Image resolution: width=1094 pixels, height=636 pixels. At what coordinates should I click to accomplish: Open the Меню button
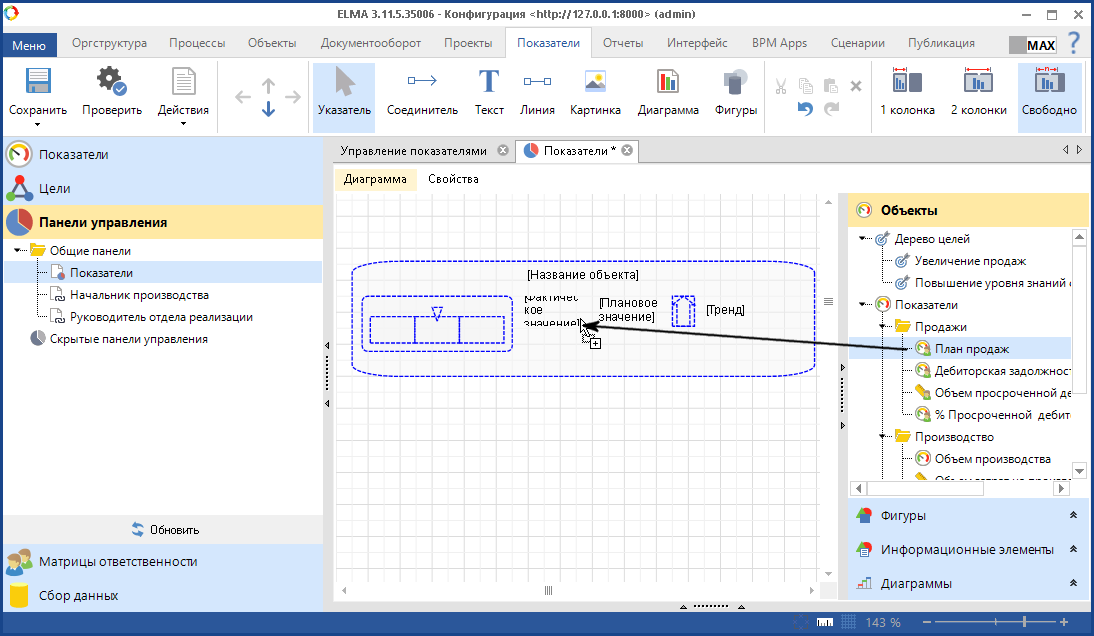coord(29,45)
